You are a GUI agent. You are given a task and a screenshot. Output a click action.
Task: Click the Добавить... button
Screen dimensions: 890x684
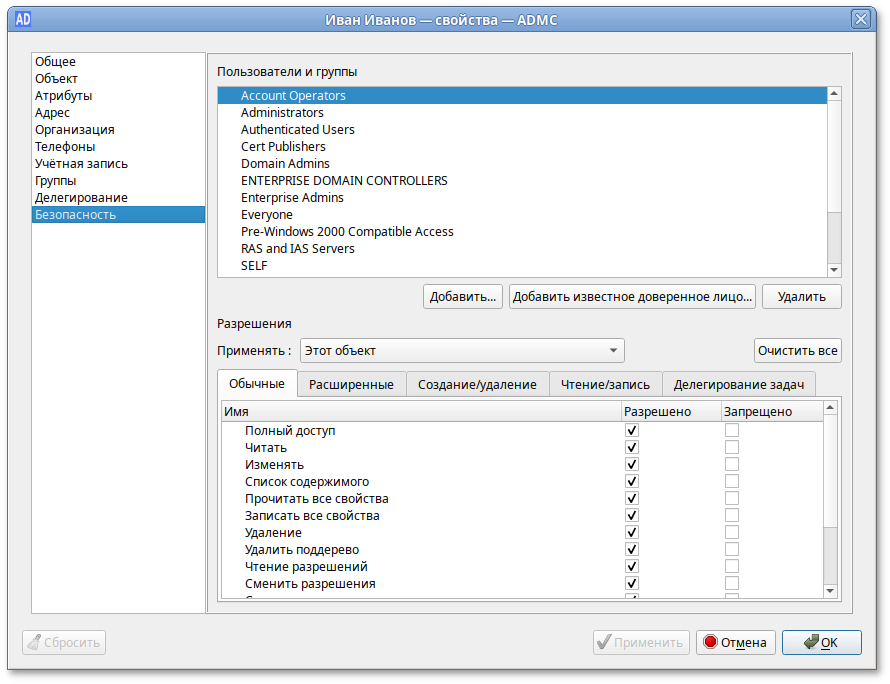pos(463,297)
